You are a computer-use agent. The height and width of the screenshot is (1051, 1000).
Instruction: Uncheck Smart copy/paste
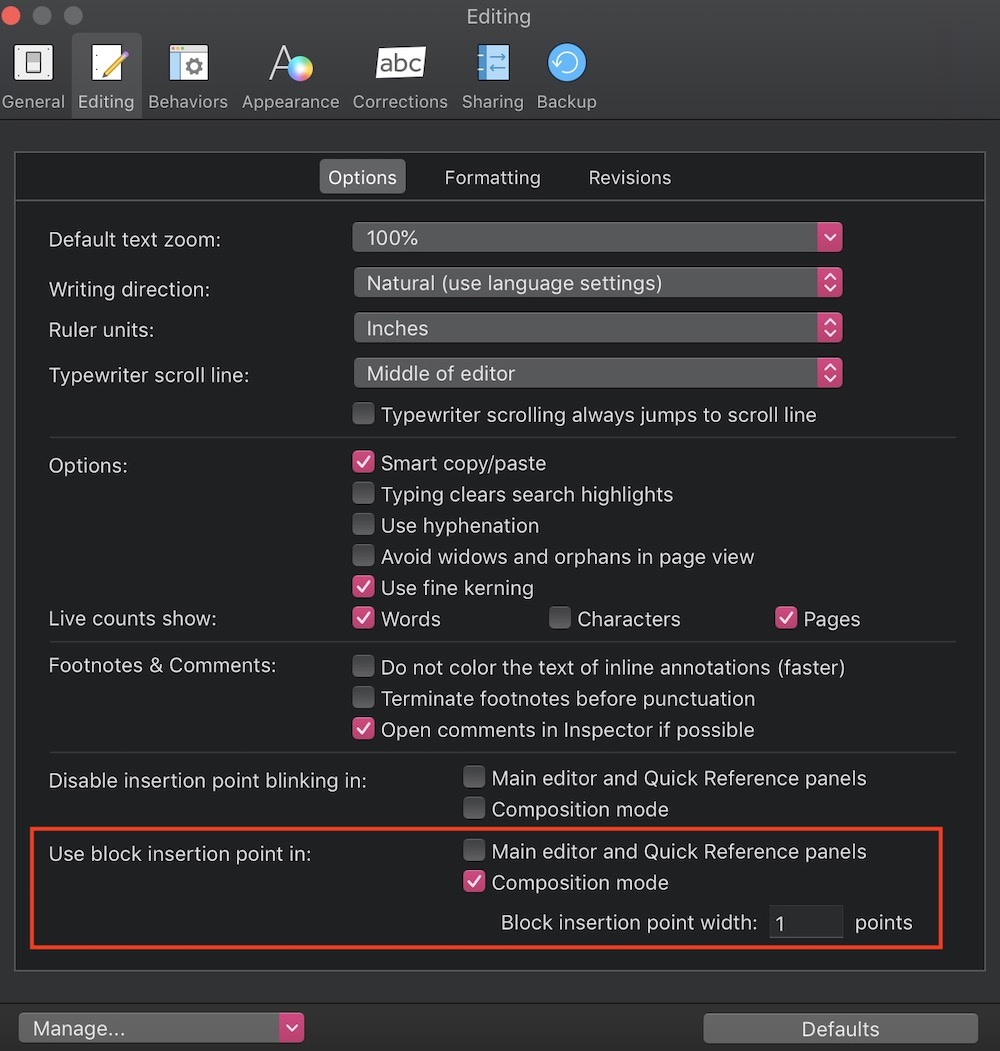point(364,462)
